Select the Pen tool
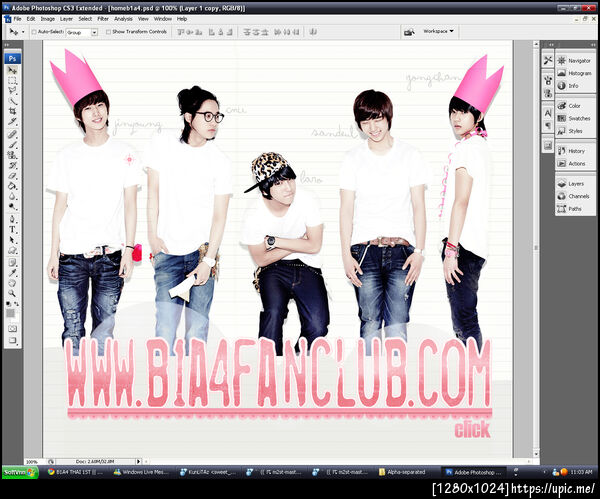The width and height of the screenshot is (600, 499). click(13, 219)
